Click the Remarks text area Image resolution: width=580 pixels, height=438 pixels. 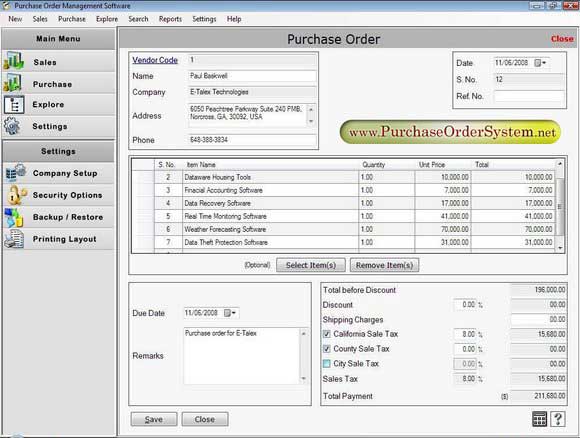(242, 356)
